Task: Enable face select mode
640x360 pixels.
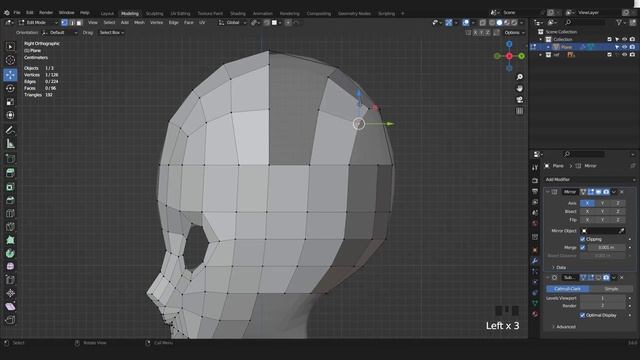Action: tap(79, 22)
